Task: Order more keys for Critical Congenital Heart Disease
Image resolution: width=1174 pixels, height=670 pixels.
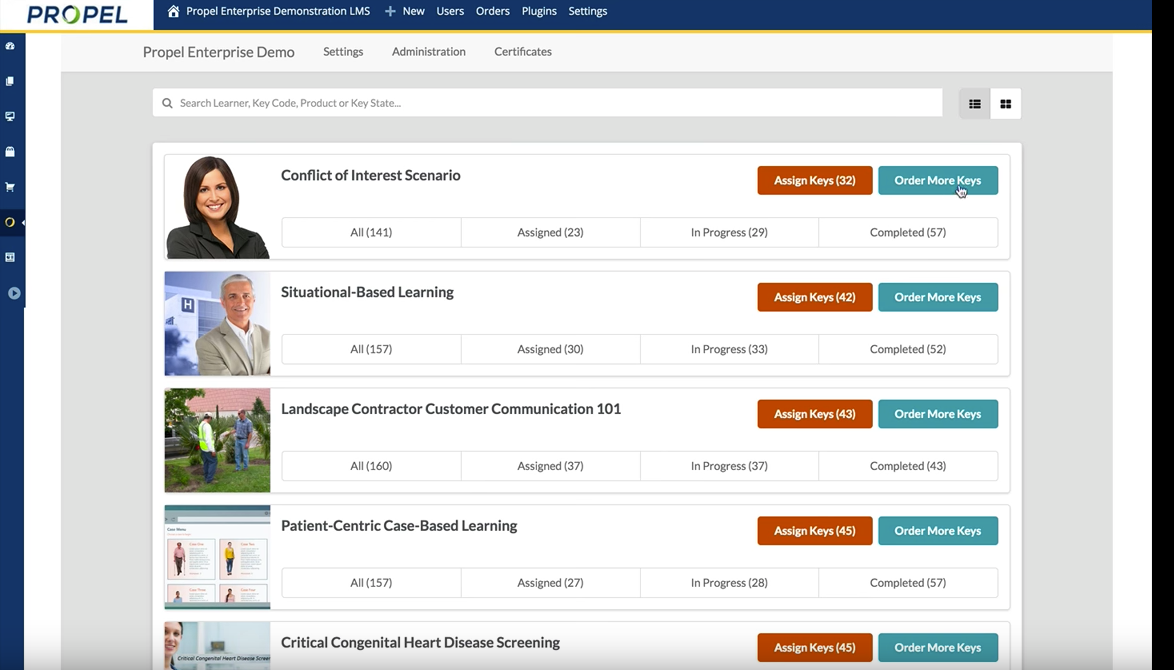Action: pos(937,648)
